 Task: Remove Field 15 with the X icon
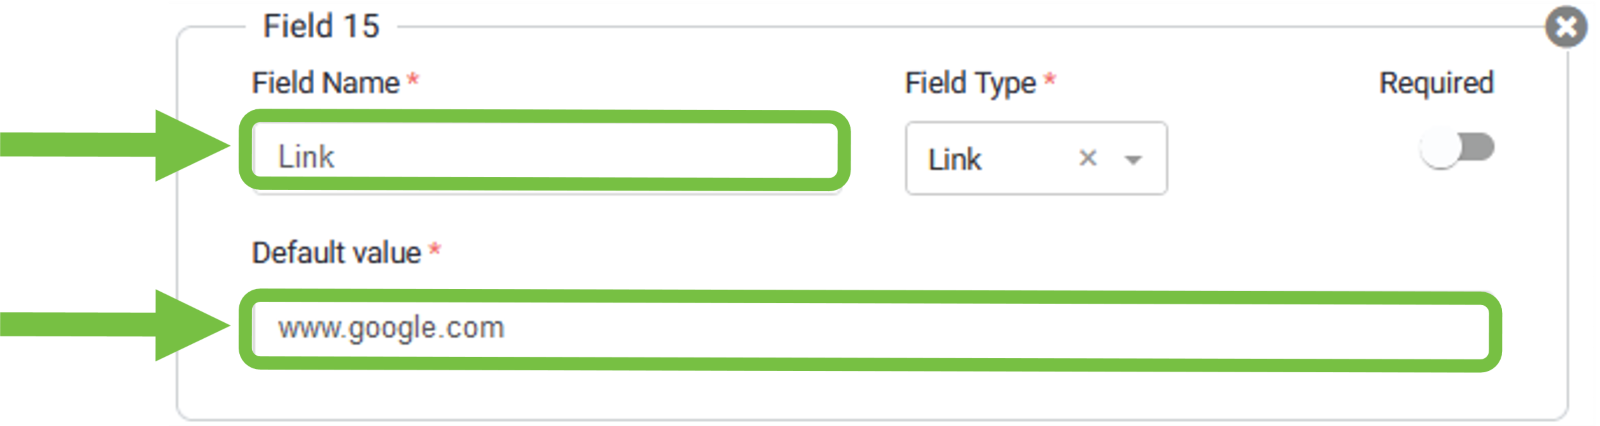coord(1566,27)
